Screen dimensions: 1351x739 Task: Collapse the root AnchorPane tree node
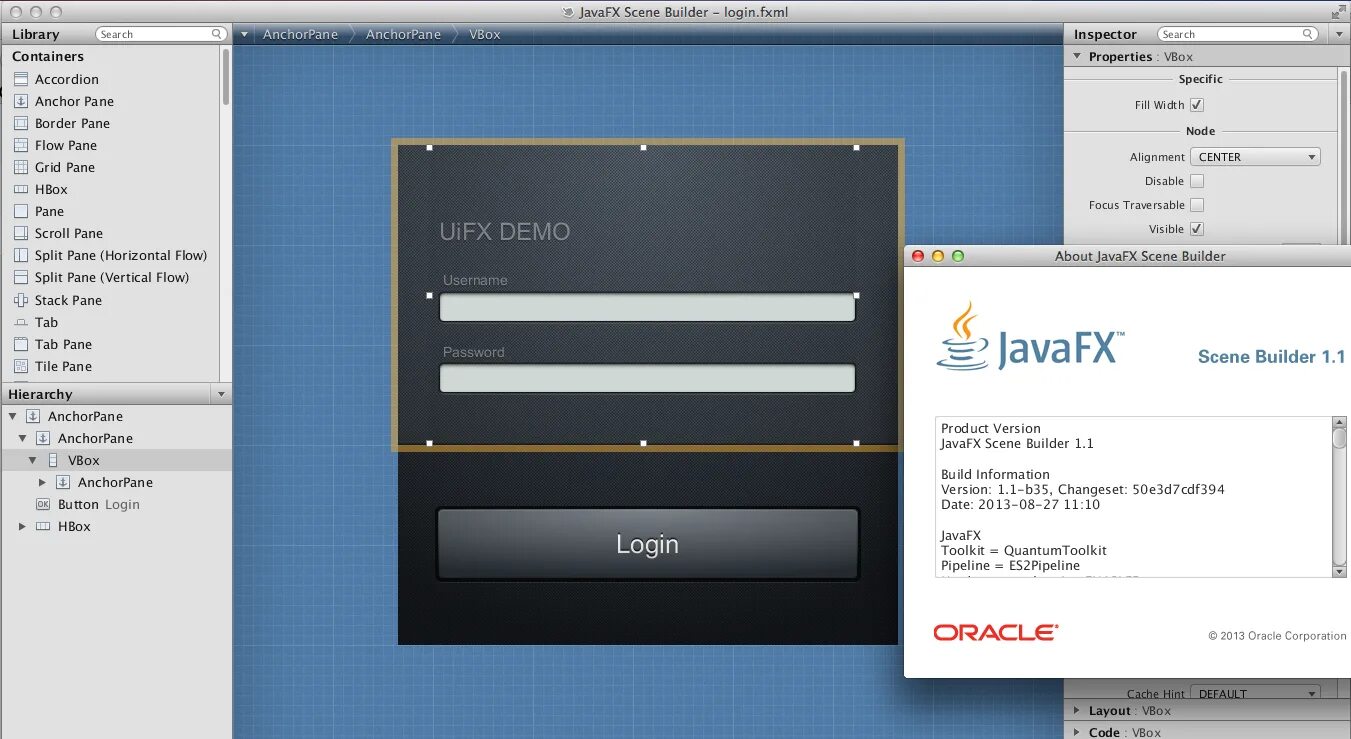(x=12, y=416)
